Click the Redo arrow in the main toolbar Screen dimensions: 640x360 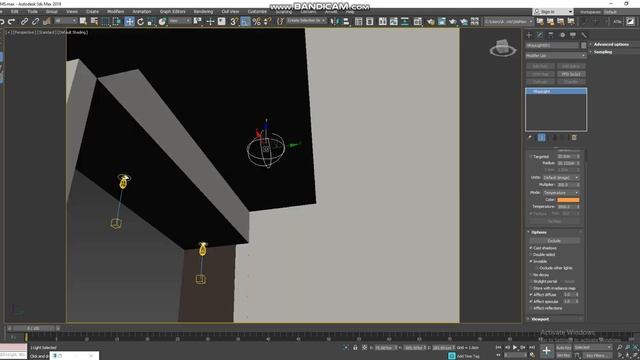pos(11,21)
